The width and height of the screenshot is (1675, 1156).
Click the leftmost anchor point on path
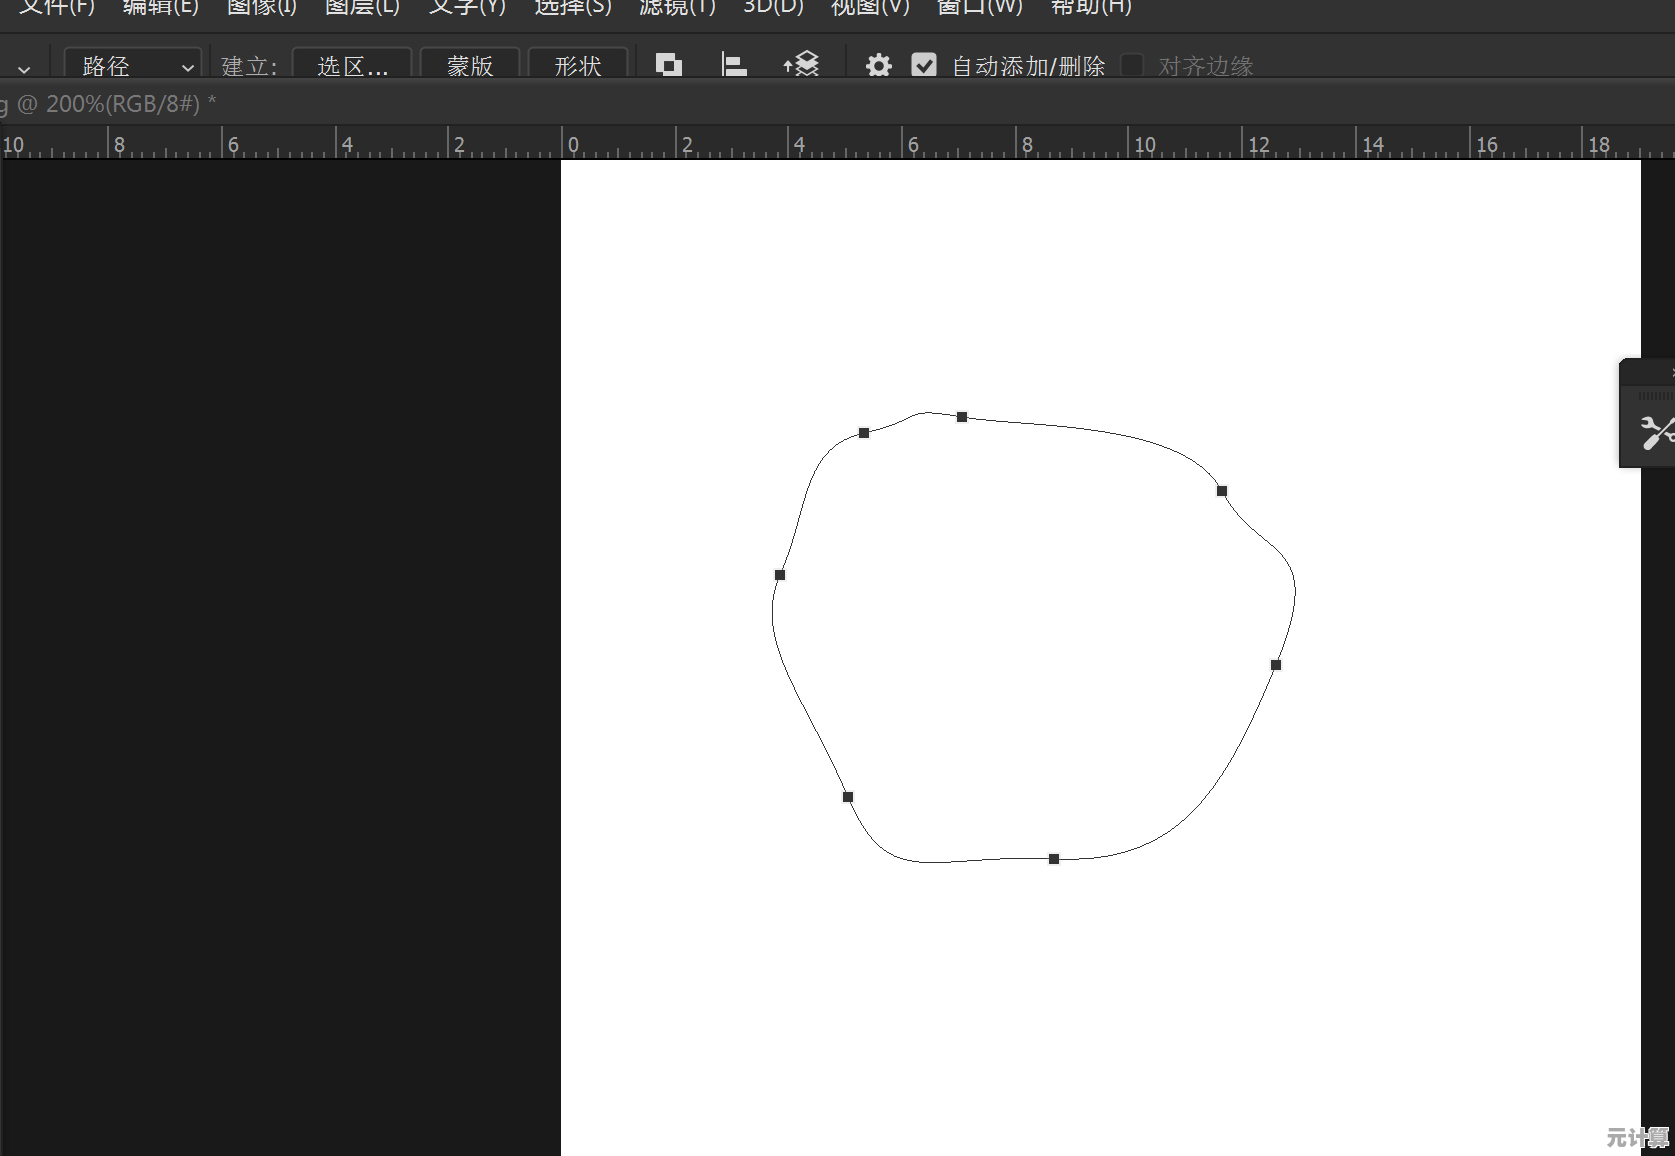(780, 575)
